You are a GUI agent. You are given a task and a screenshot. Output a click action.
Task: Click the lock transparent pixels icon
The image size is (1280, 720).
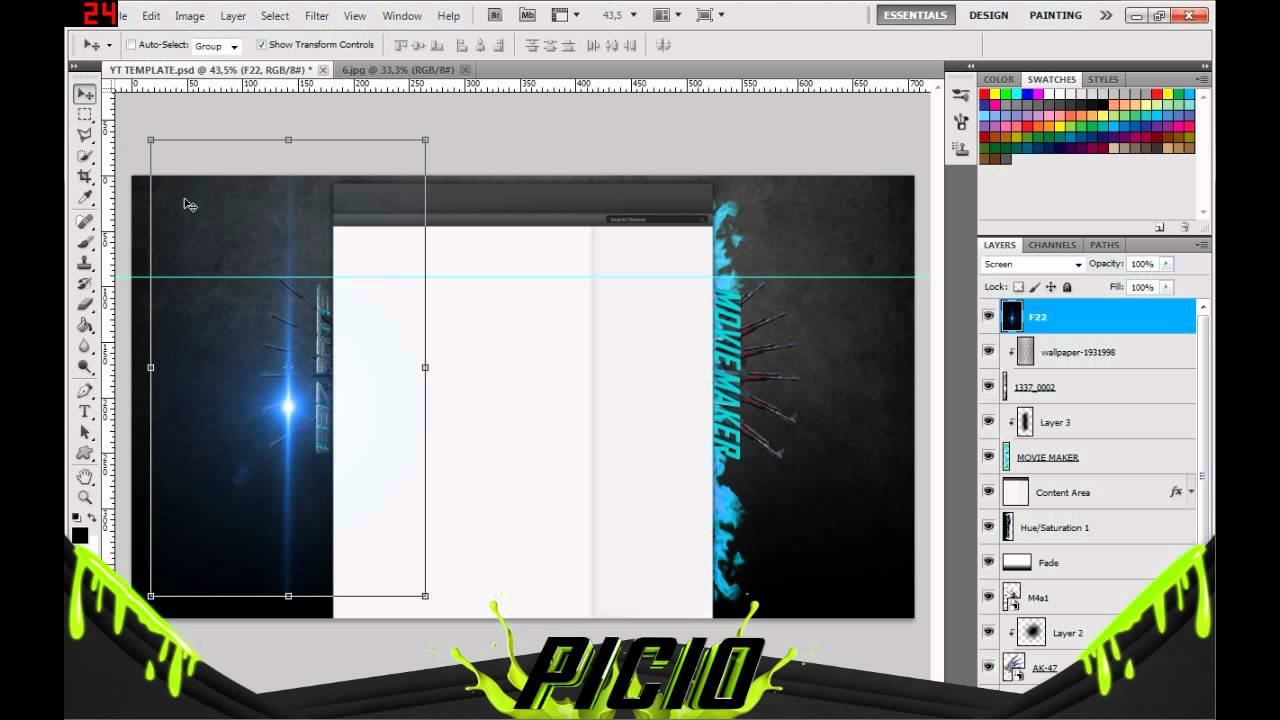(x=1018, y=287)
